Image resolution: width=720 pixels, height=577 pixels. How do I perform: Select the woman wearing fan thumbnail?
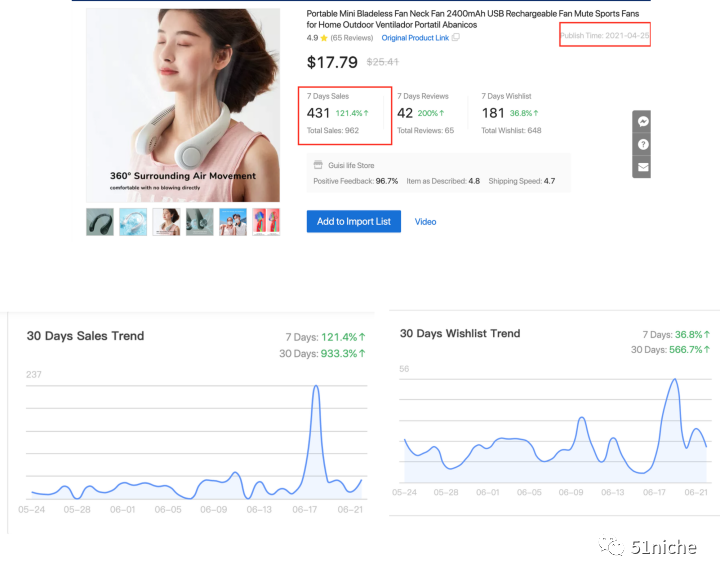[x=166, y=222]
